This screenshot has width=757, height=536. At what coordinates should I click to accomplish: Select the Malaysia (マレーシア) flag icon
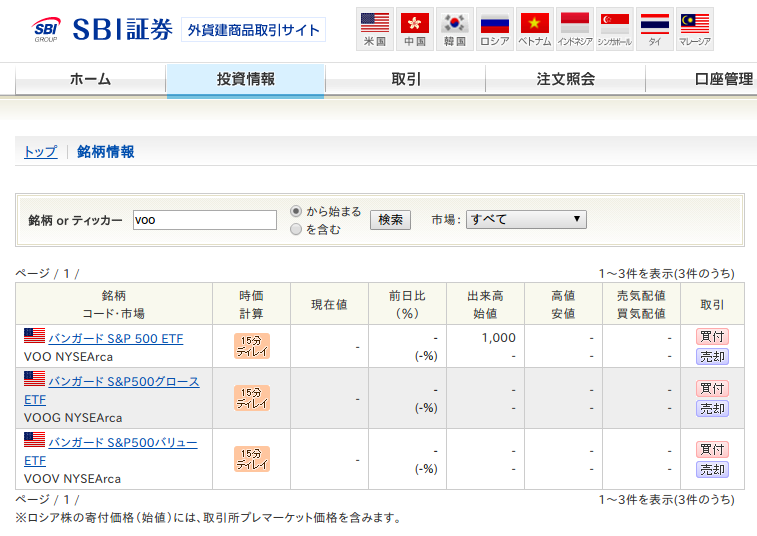tap(695, 29)
